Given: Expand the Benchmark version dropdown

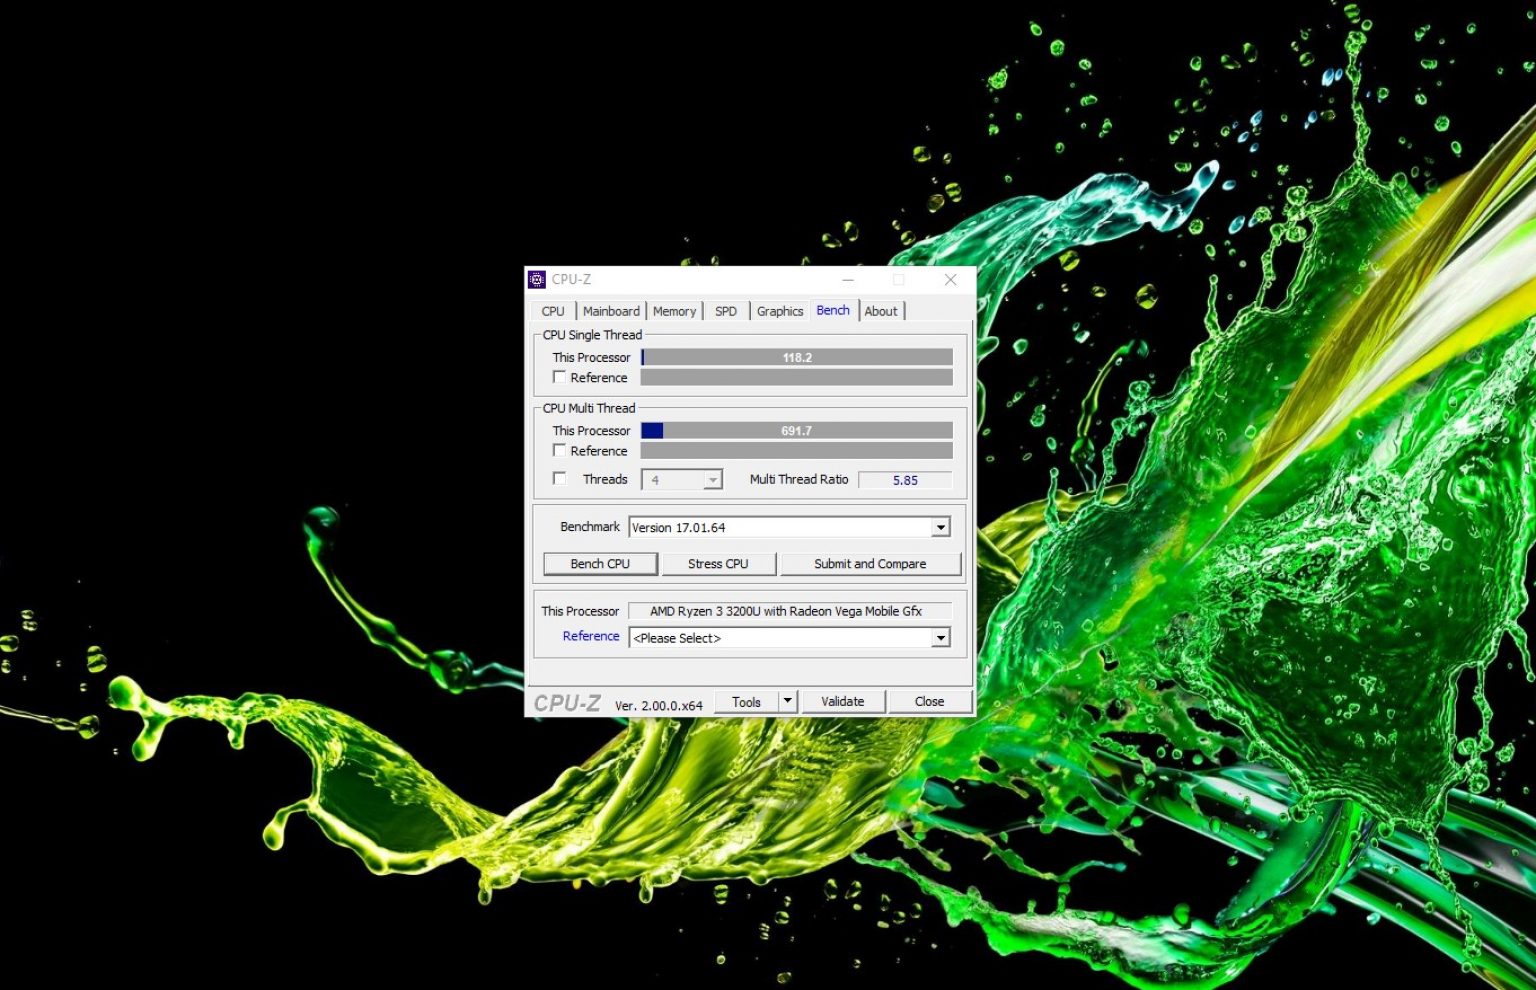Looking at the screenshot, I should 940,527.
